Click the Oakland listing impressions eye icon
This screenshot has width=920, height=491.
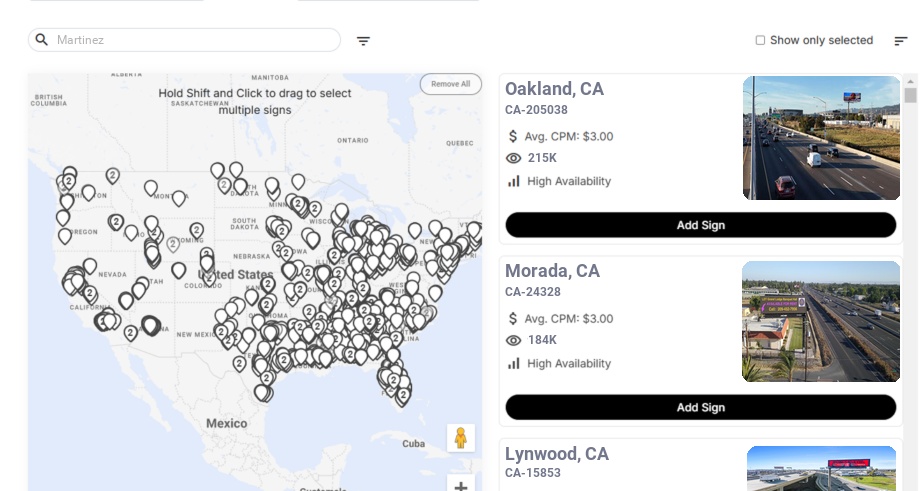pos(514,158)
